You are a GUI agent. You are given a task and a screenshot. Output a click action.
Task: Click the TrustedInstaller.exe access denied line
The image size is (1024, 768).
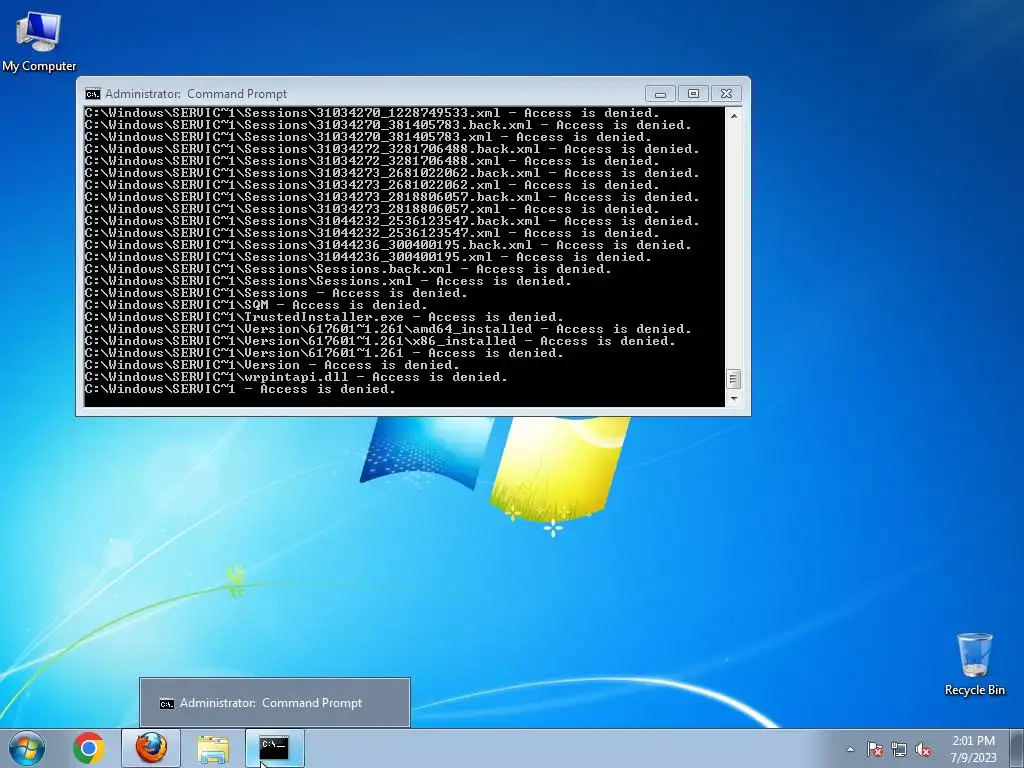tap(324, 317)
